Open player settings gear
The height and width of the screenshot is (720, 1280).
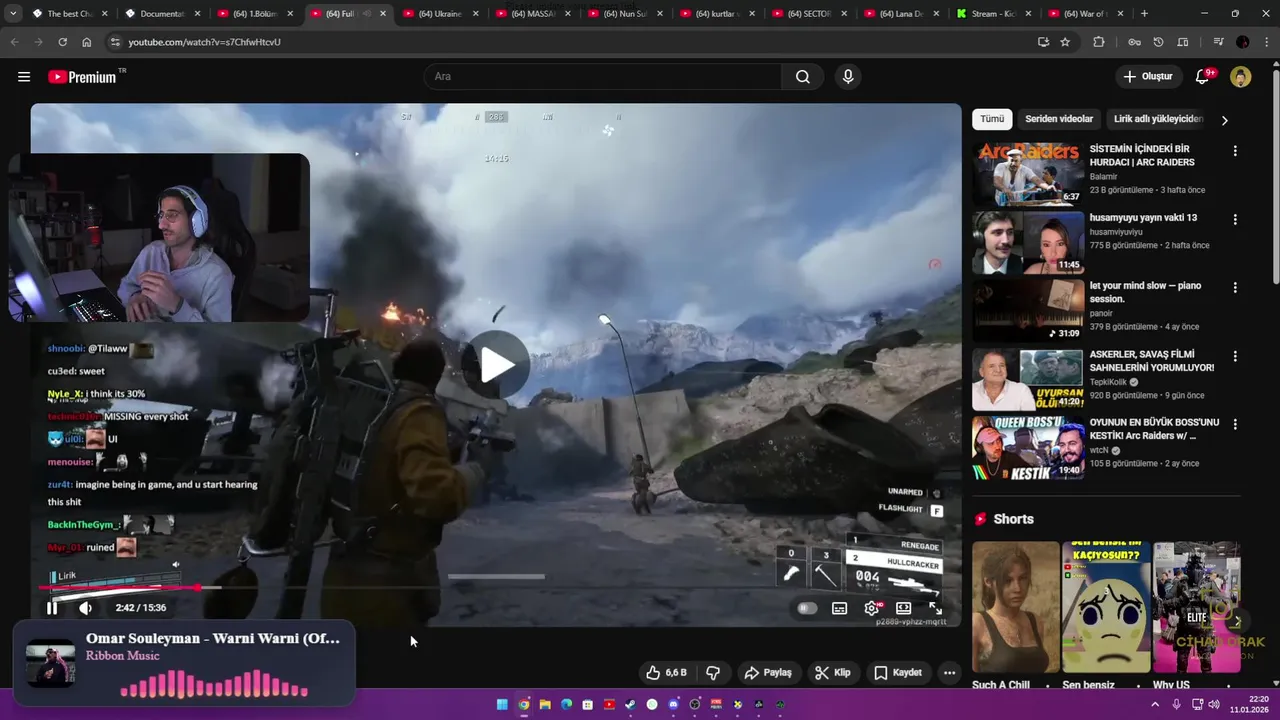[x=872, y=608]
